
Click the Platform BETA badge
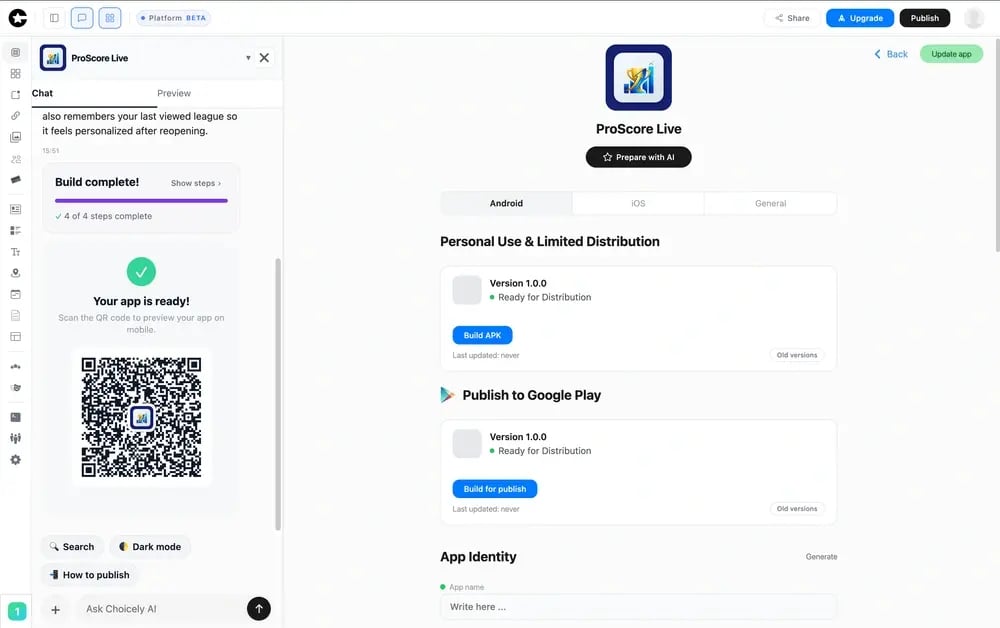point(173,18)
